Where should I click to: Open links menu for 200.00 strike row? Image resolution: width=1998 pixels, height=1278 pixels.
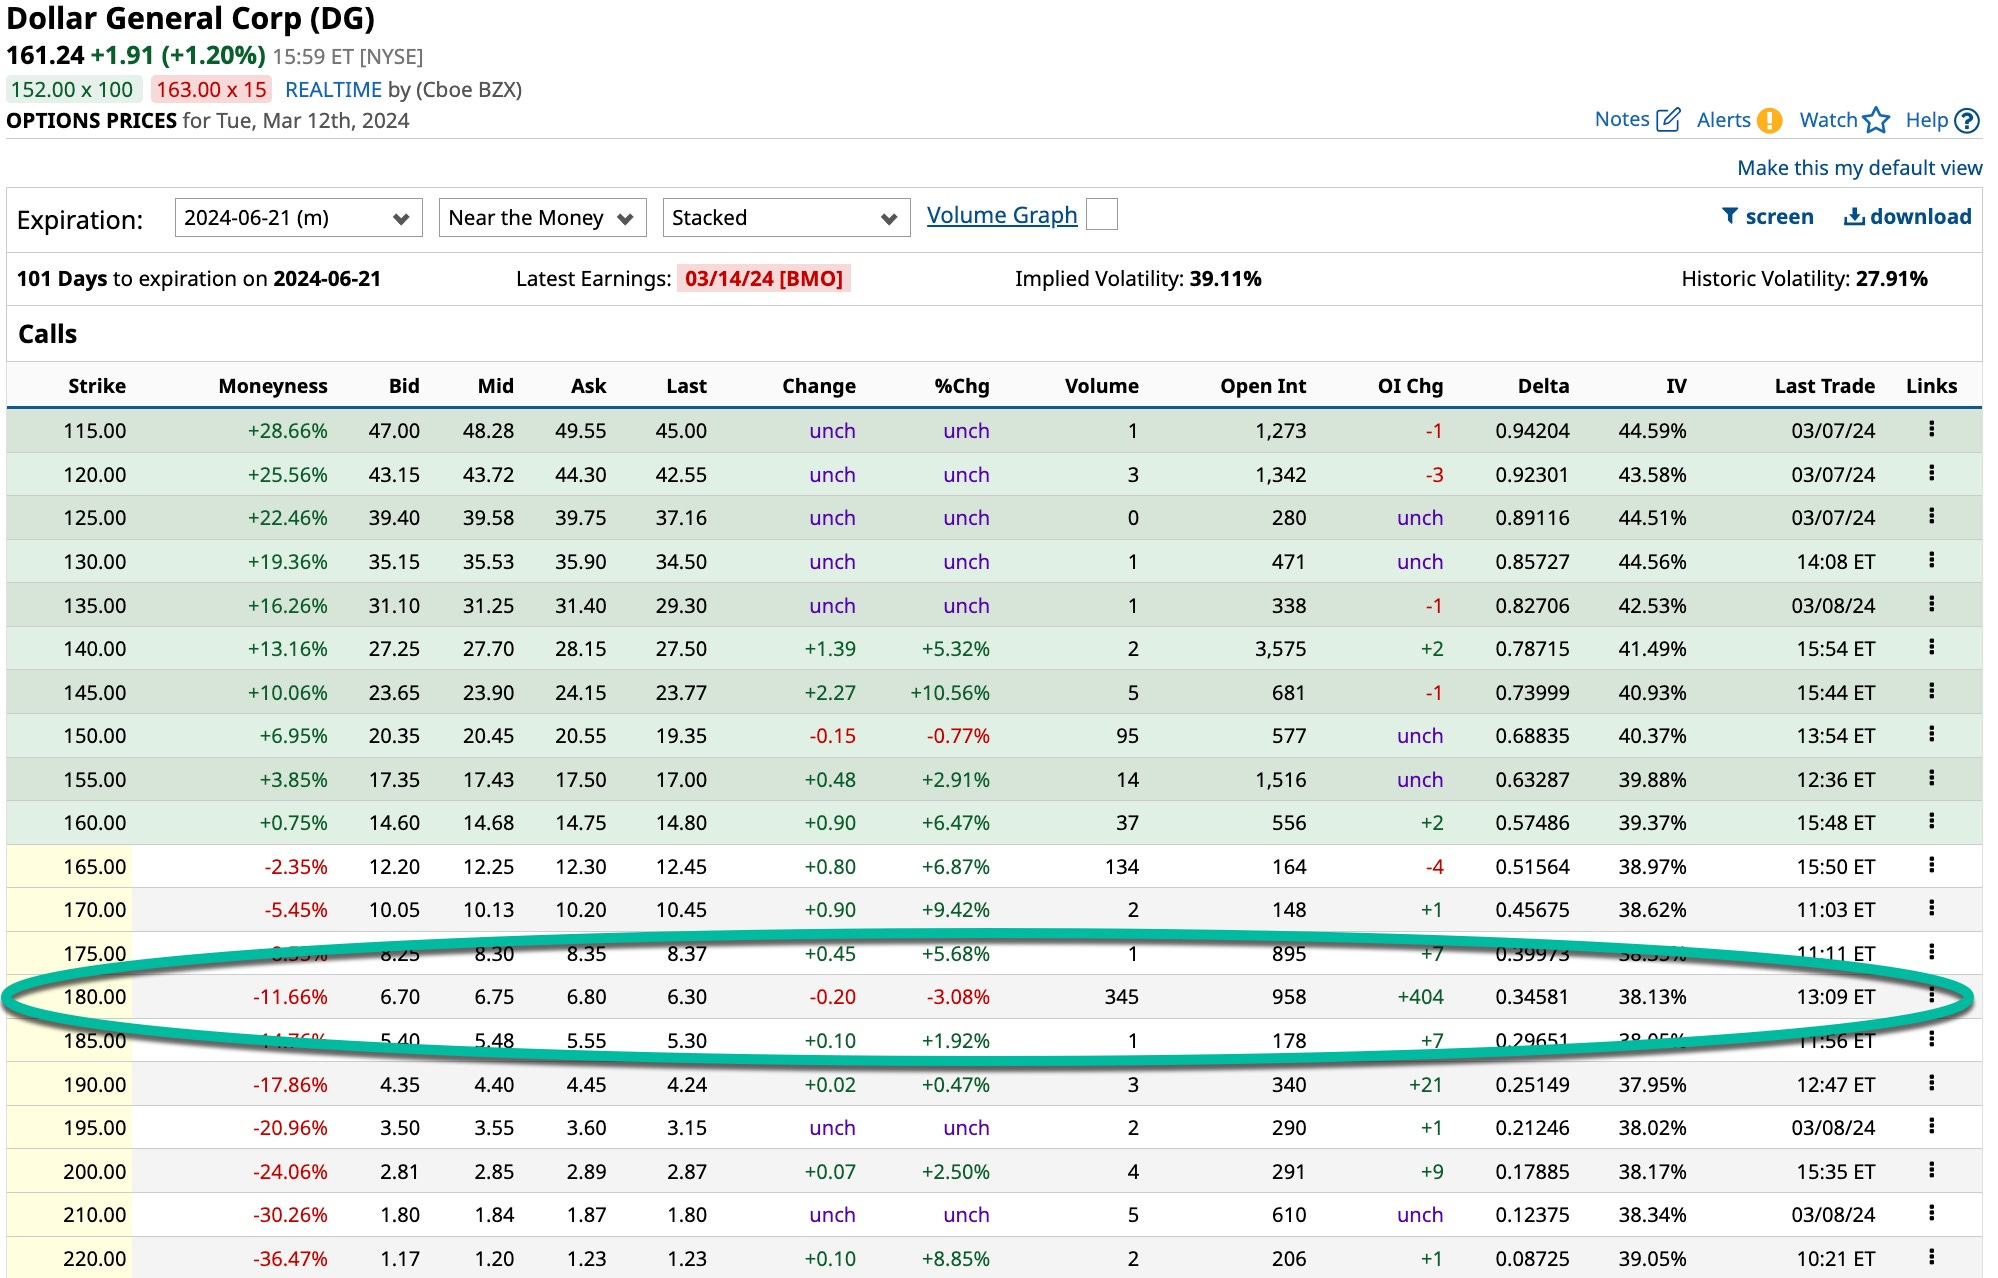1931,1170
